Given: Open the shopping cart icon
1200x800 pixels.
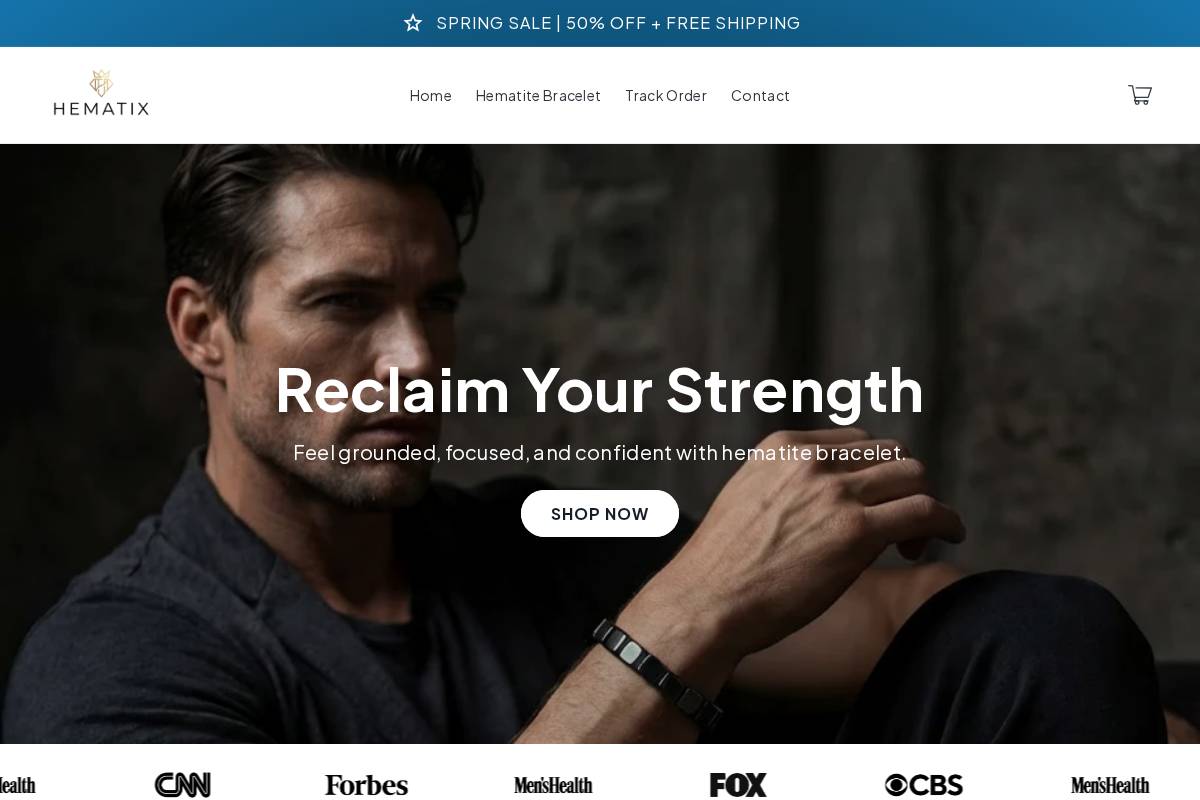Looking at the screenshot, I should coord(1140,95).
